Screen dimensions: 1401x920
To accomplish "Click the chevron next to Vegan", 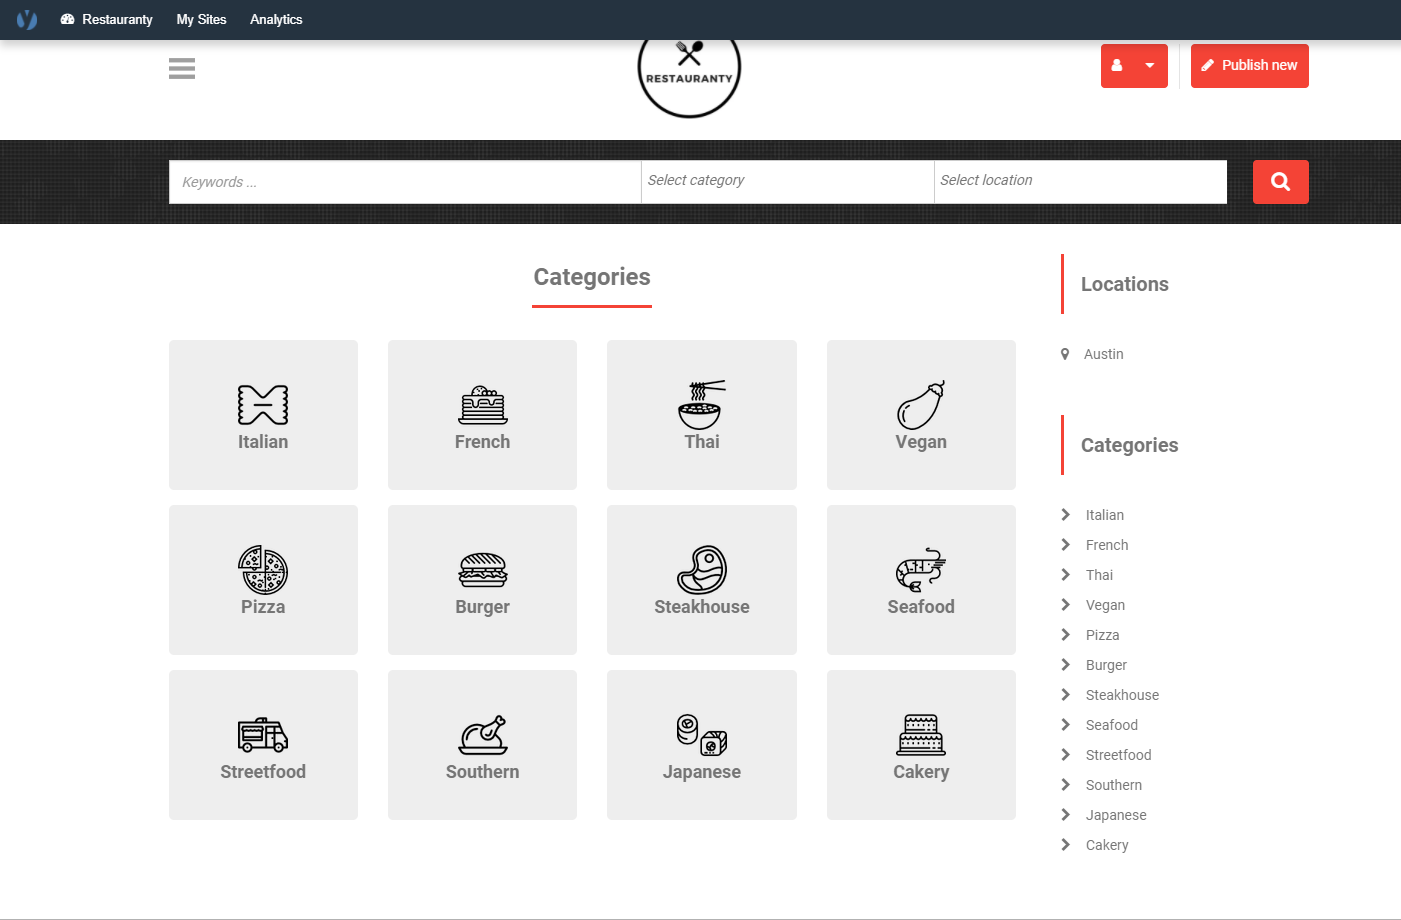I will [x=1066, y=605].
